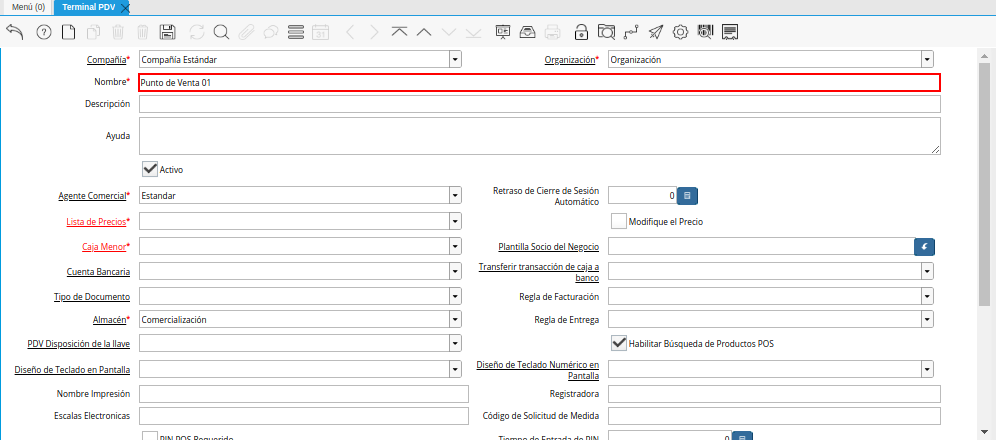Click the zoom across folder-magnifier icon
Screen dimensions: 996x440
pyautogui.click(x=607, y=32)
